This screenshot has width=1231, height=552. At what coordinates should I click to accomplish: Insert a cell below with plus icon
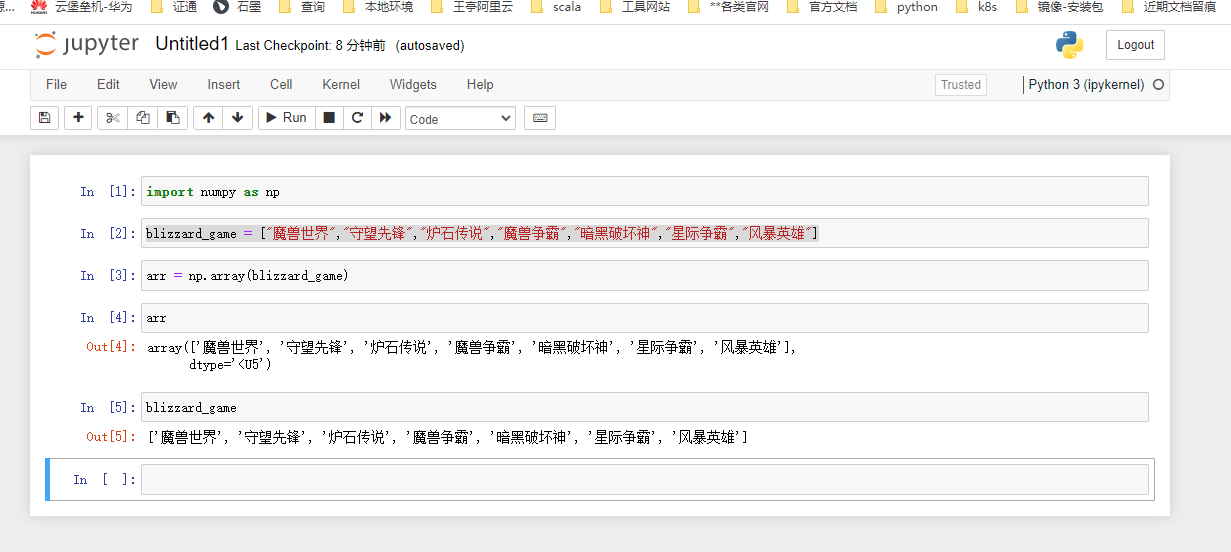click(78, 118)
